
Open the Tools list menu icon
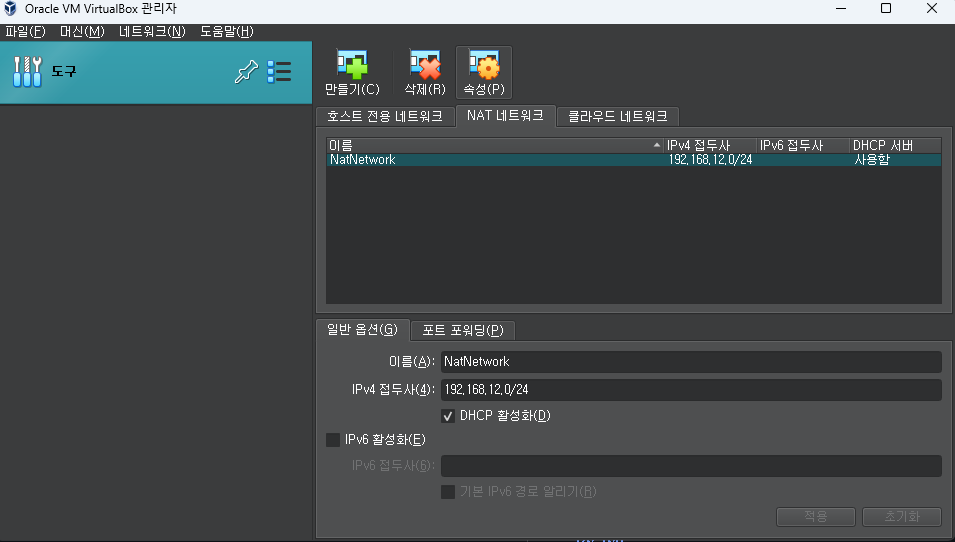[279, 72]
